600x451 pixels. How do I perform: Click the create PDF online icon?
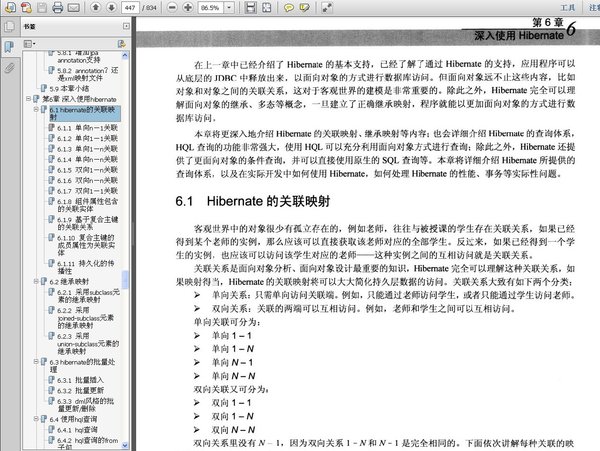tap(26, 7)
